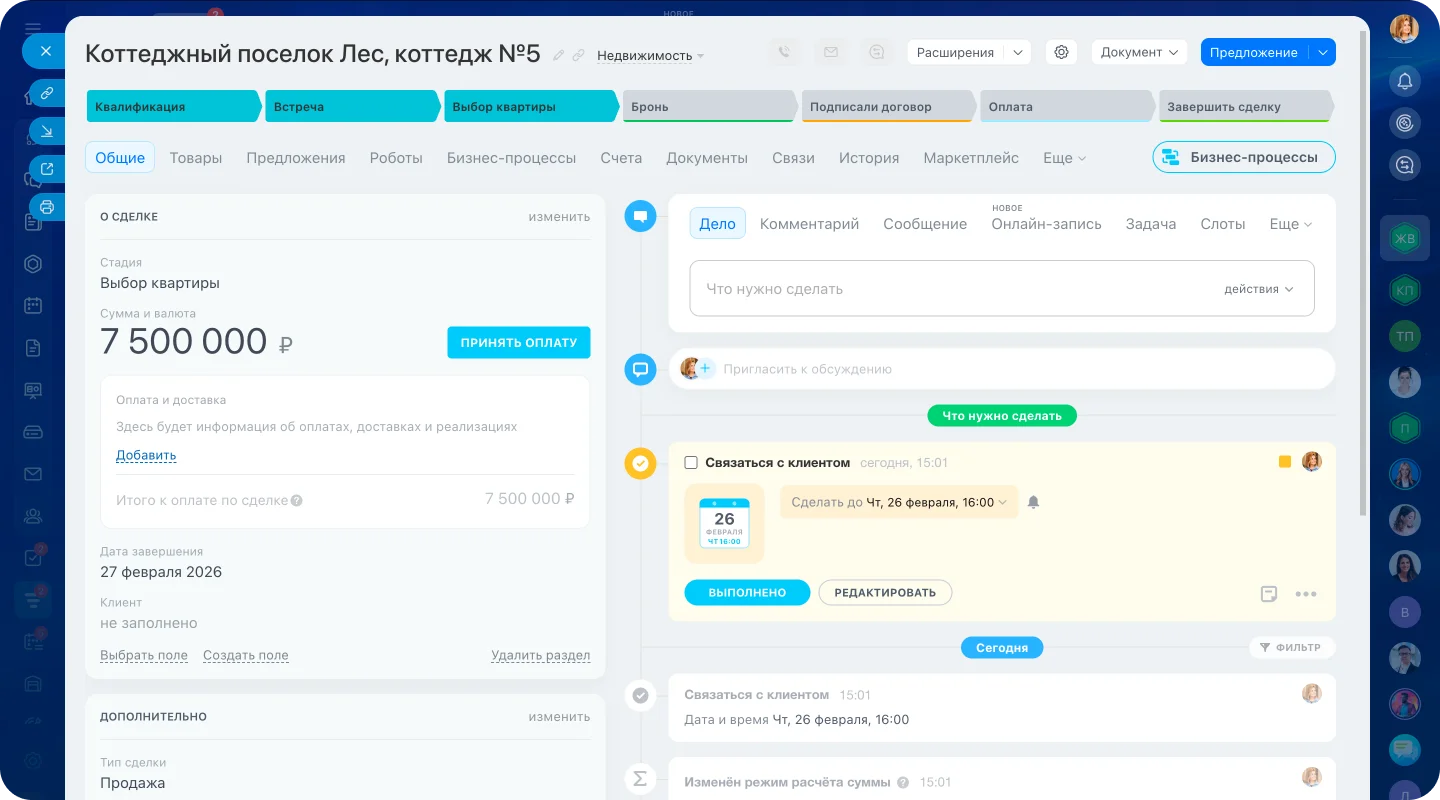This screenshot has height=800, width=1440.
Task: Open the chat icon next to email
Action: [877, 51]
